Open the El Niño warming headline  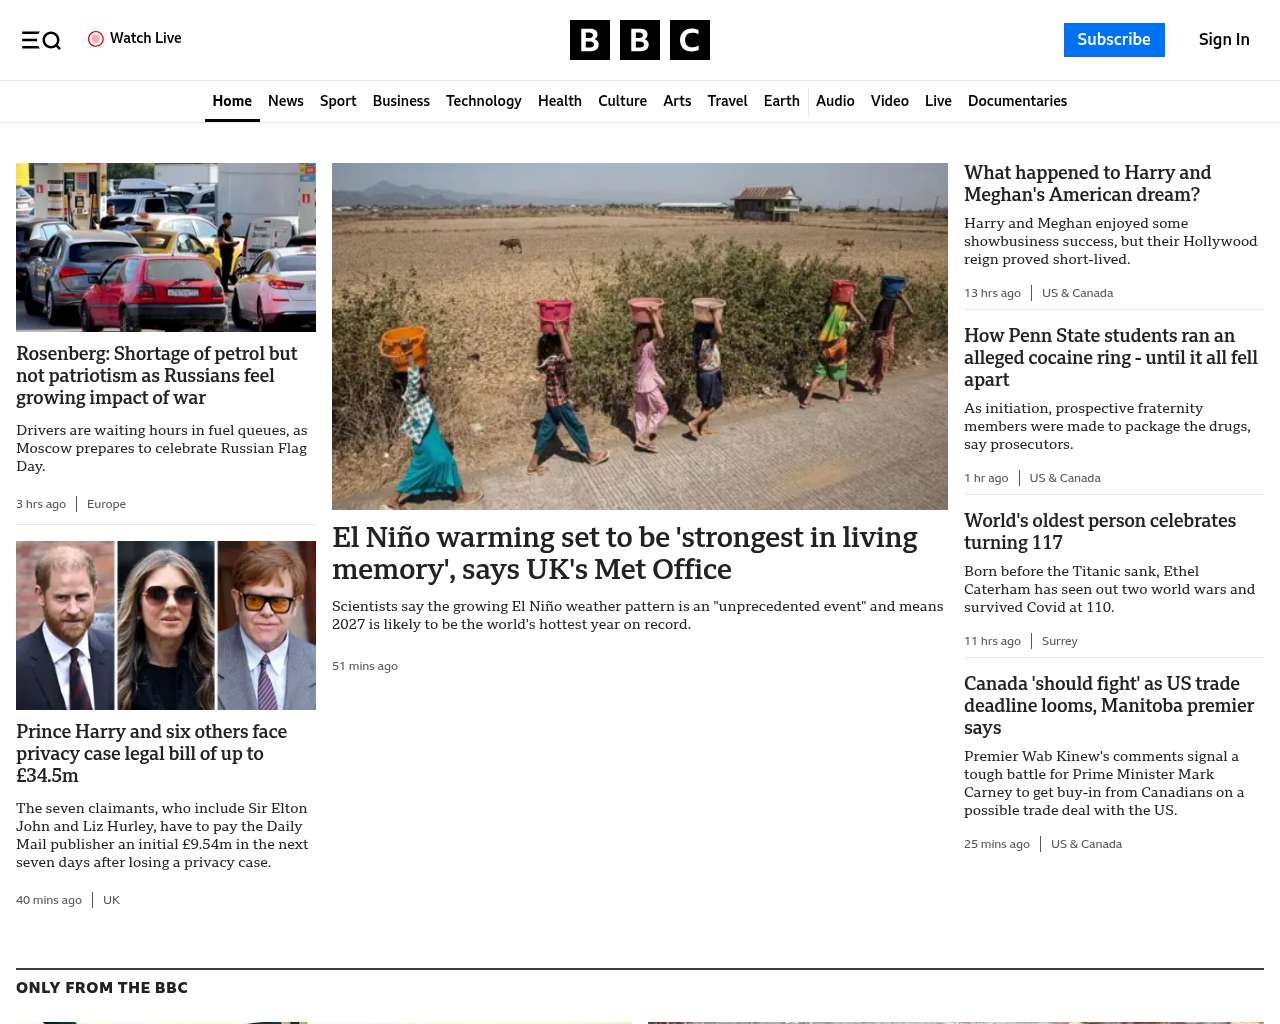pos(625,553)
